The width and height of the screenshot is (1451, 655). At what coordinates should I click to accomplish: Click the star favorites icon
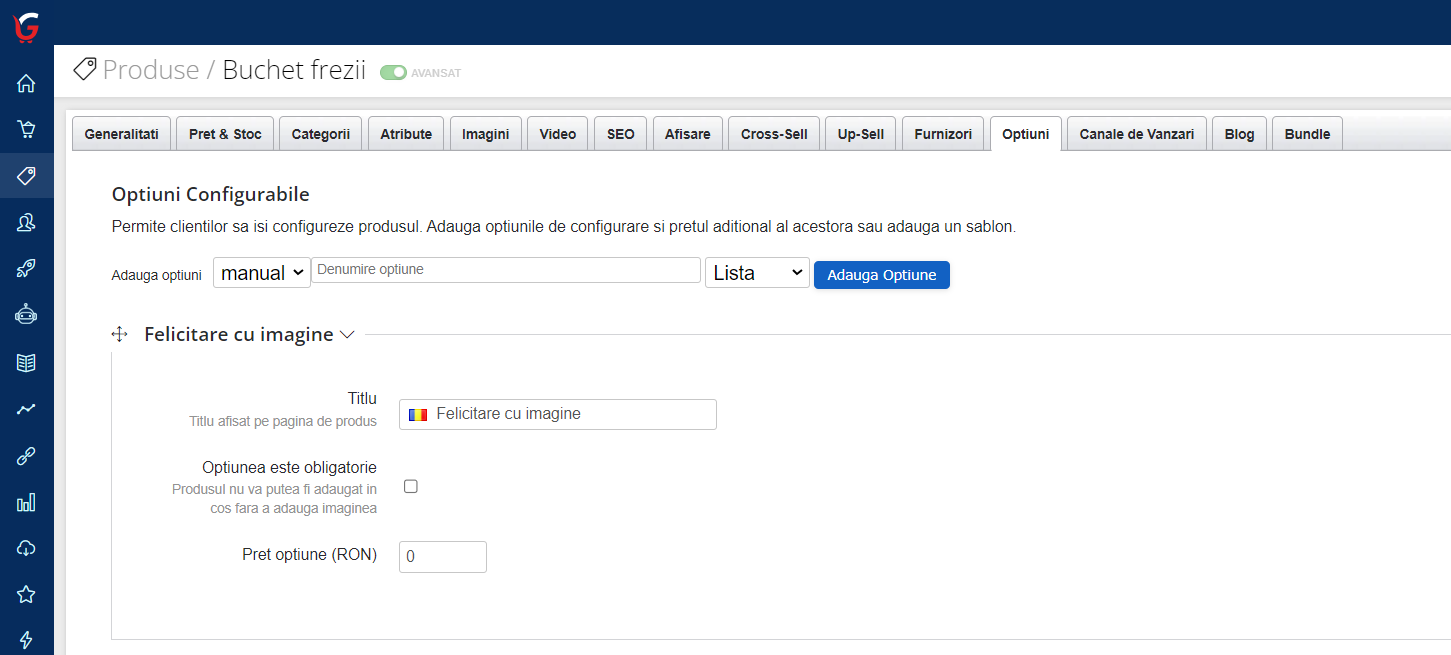pos(26,594)
